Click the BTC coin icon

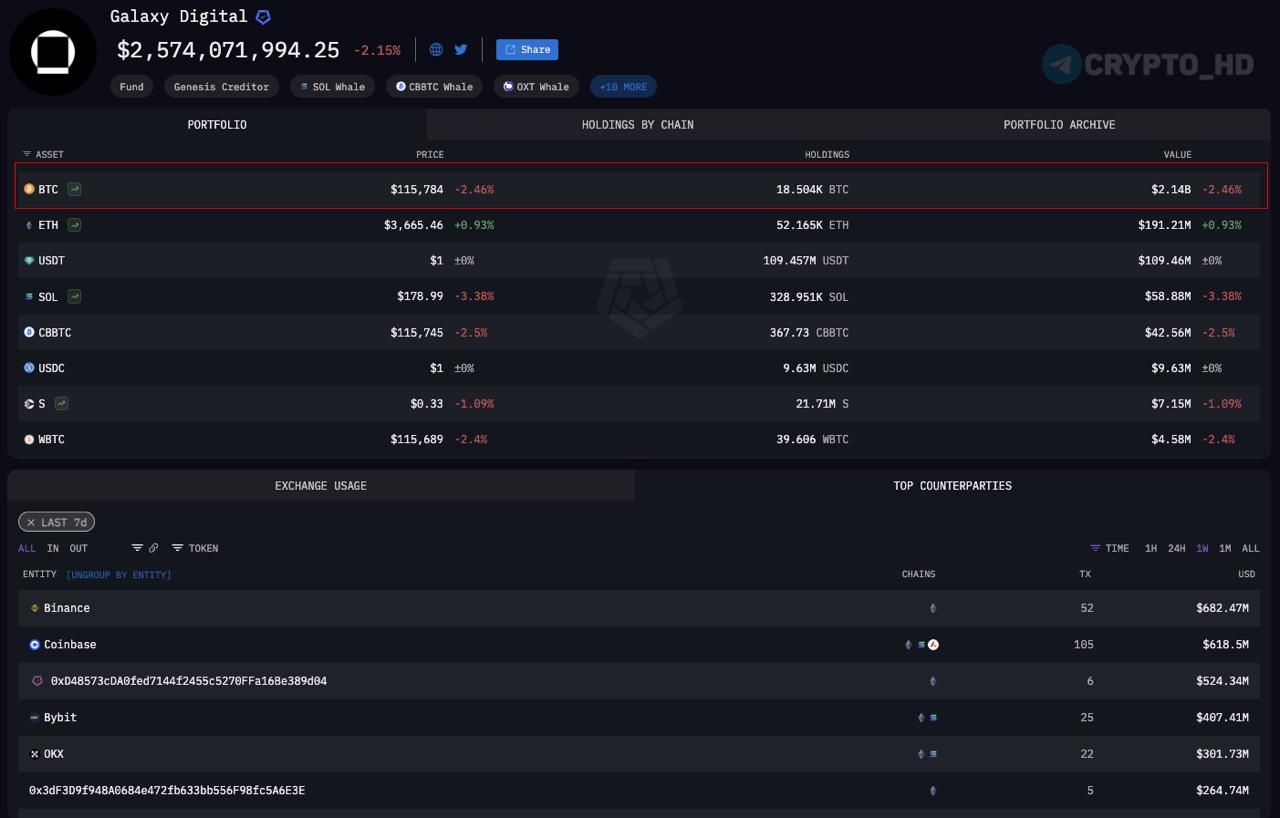[29, 189]
